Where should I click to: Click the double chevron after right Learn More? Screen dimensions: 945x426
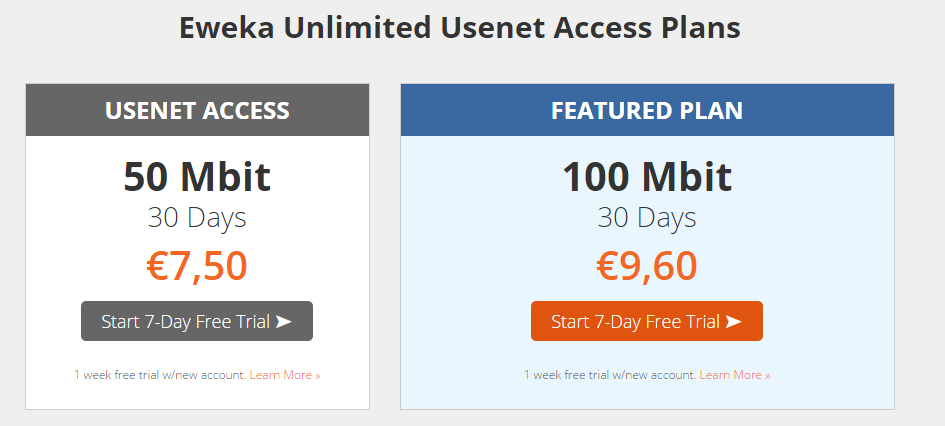point(767,375)
